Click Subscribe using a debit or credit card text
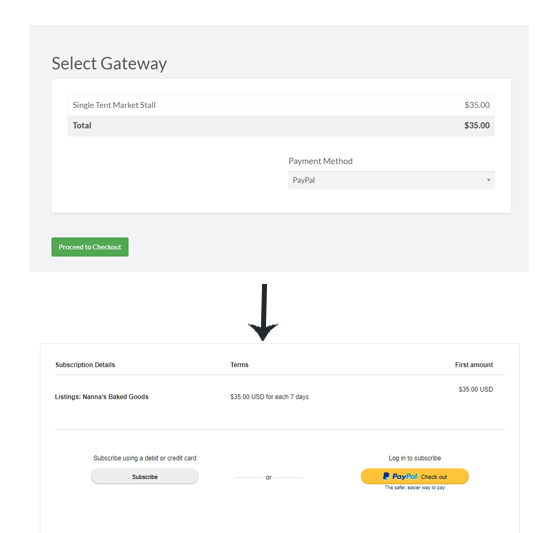Viewport: 548px width, 533px height. (x=145, y=458)
